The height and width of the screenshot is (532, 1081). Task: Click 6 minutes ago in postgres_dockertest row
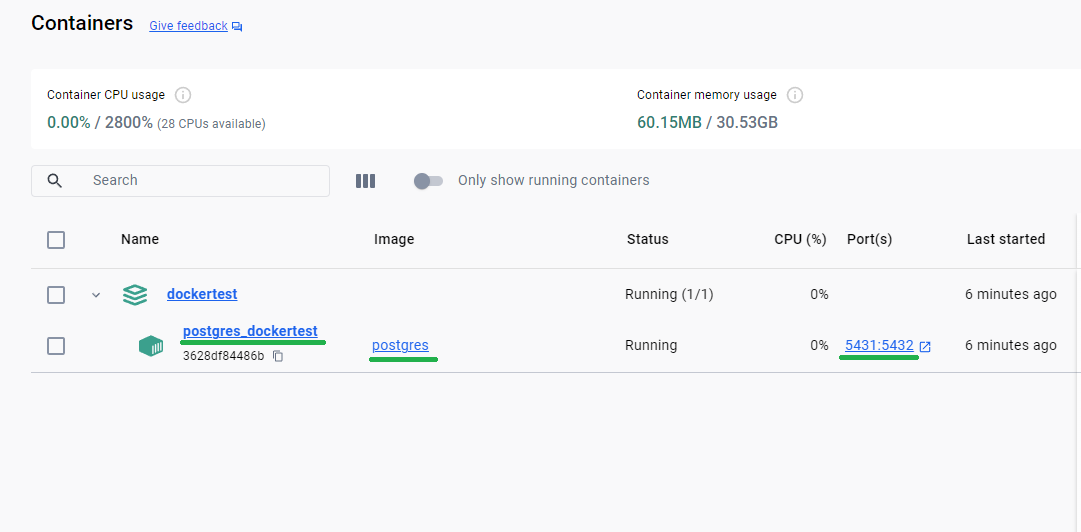tap(1011, 345)
